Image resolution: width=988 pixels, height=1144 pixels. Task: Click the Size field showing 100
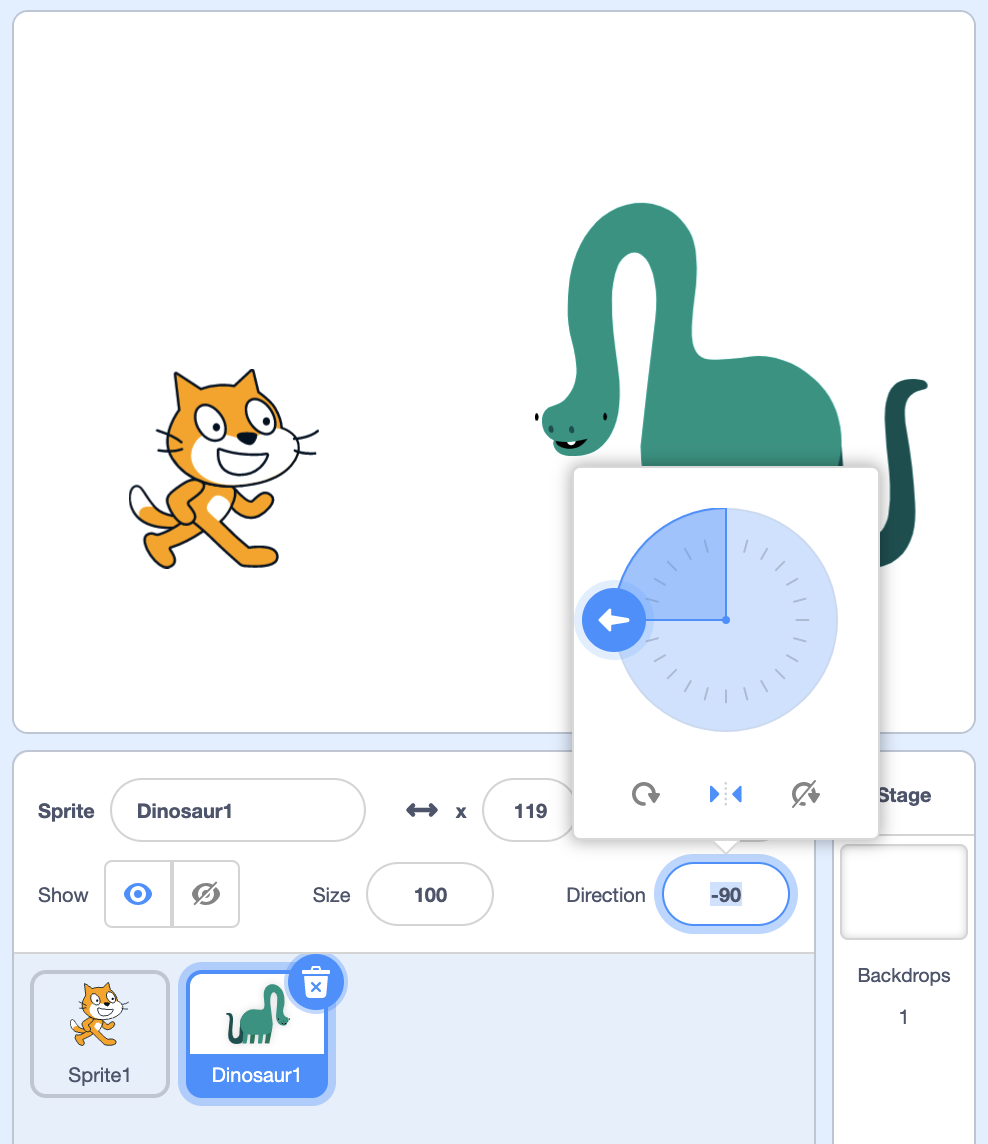(x=430, y=894)
